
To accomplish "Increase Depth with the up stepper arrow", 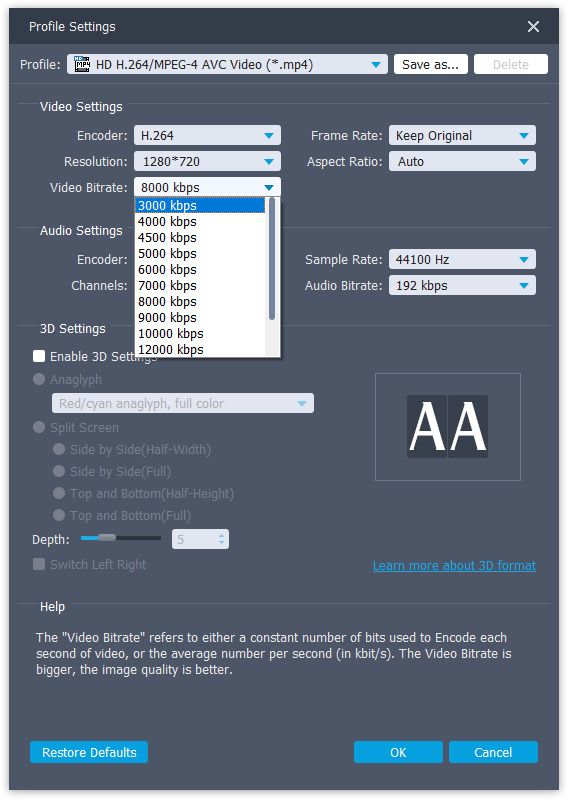I will (221, 536).
